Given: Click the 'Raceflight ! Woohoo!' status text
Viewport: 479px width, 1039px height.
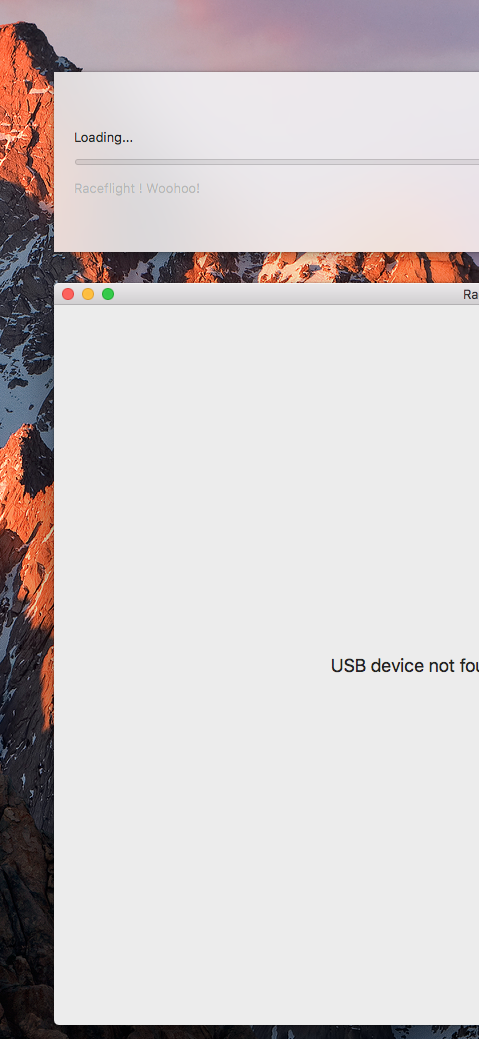Looking at the screenshot, I should click(x=137, y=189).
